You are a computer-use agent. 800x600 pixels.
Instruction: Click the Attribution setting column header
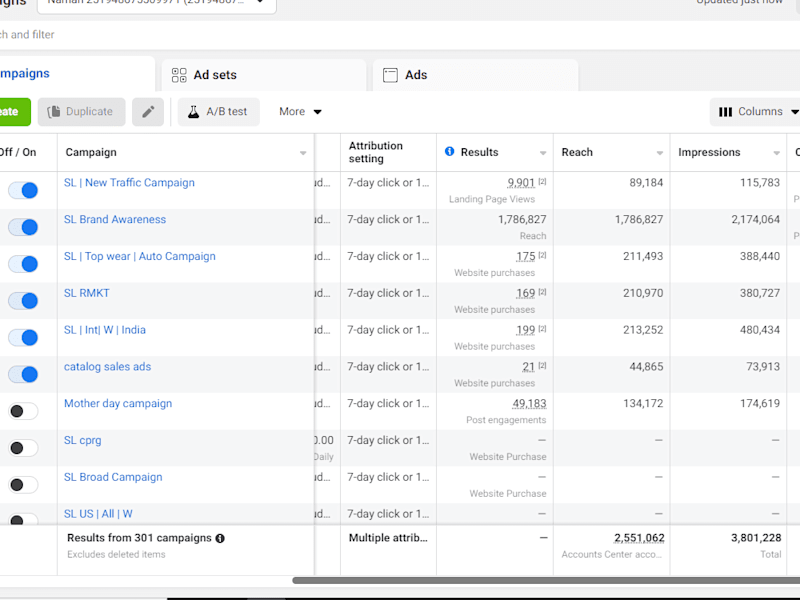388,152
